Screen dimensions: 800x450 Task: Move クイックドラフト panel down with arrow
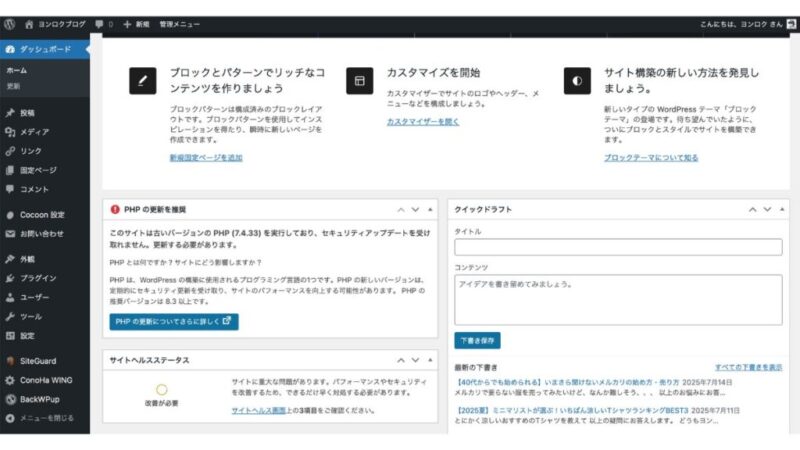[767, 210]
